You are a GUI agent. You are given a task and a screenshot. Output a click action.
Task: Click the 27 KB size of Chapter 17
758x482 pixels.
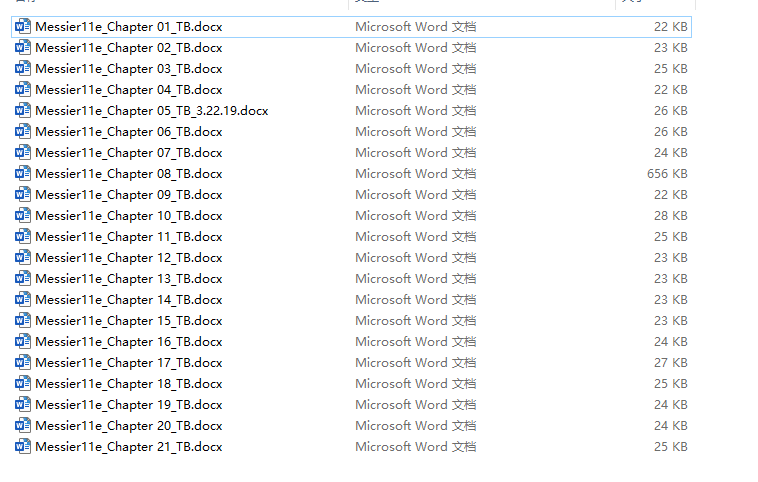click(x=671, y=363)
